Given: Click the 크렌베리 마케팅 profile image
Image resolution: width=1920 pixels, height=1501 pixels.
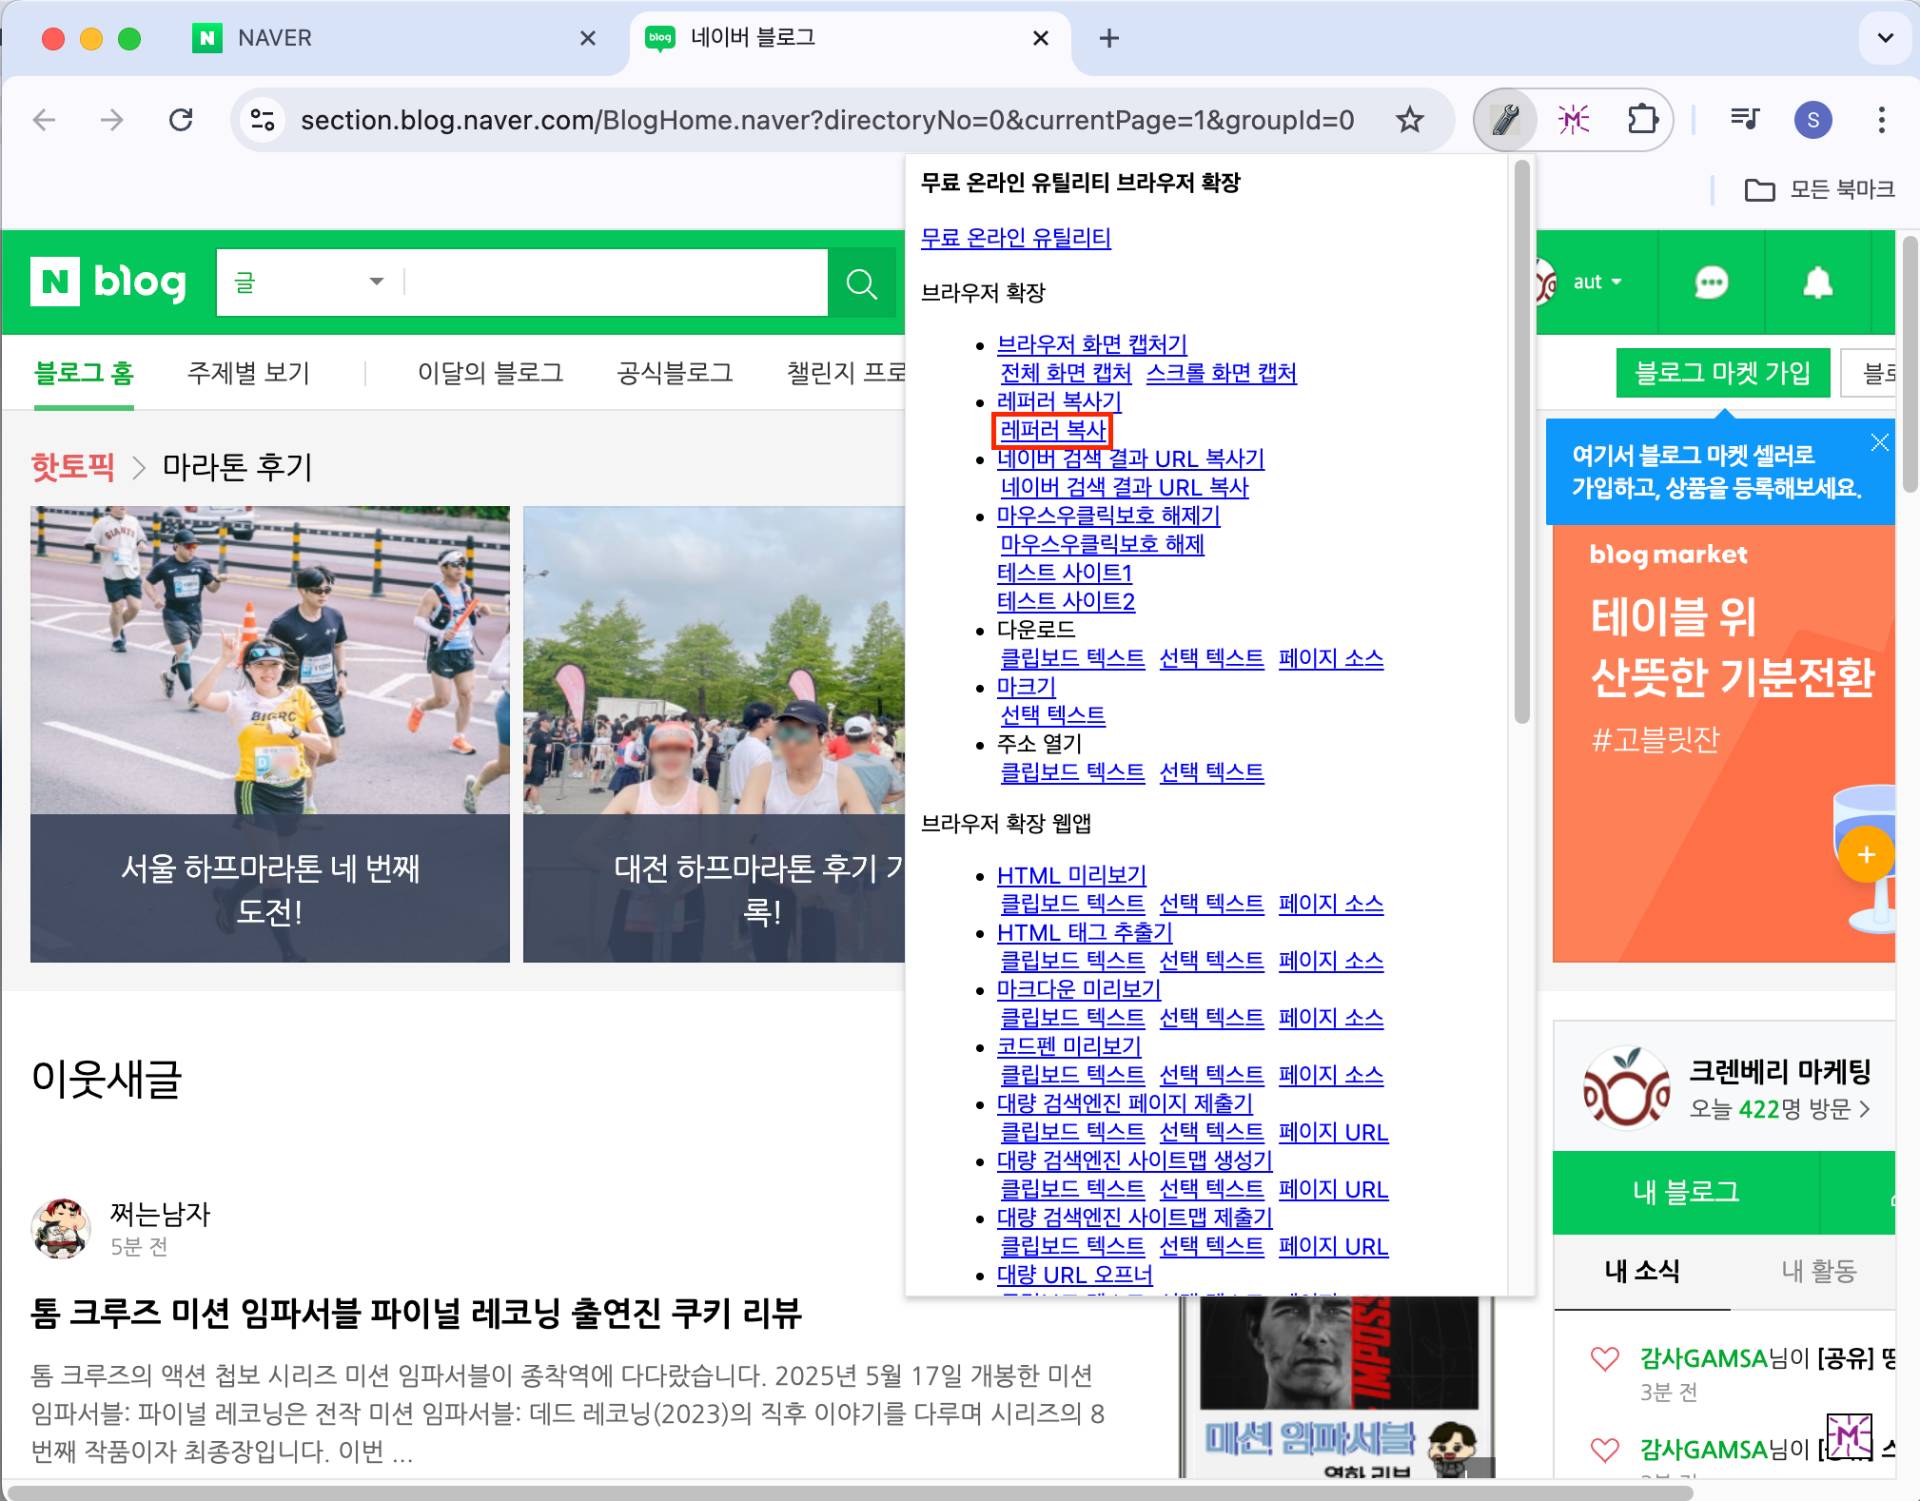Looking at the screenshot, I should 1626,1088.
